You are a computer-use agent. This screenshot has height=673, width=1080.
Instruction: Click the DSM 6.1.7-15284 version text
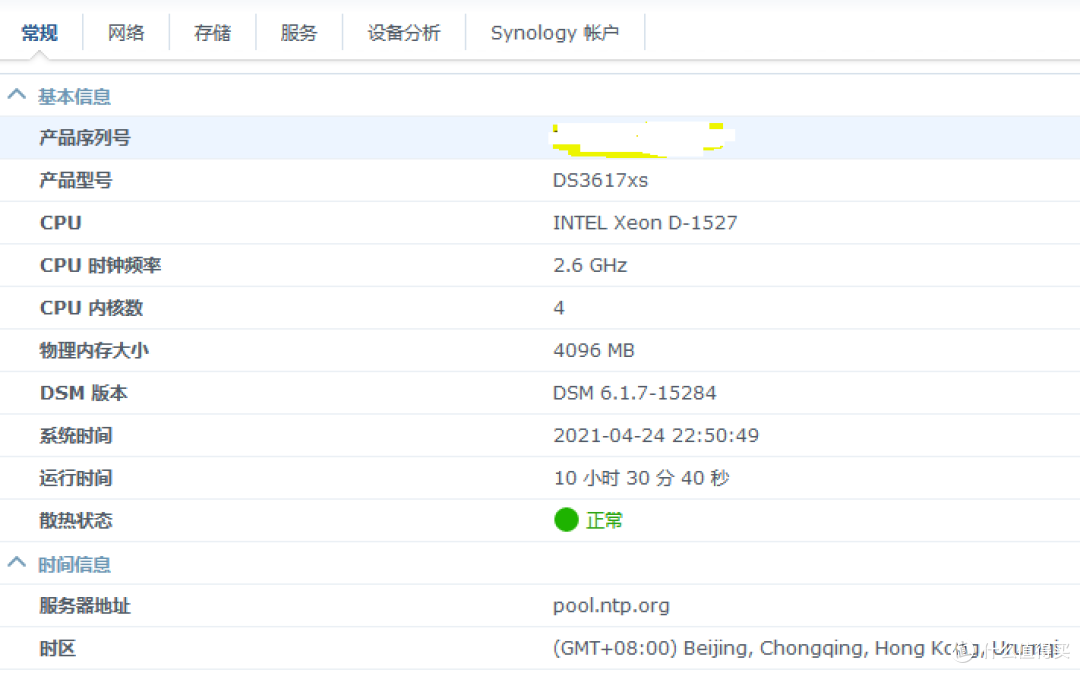[634, 393]
